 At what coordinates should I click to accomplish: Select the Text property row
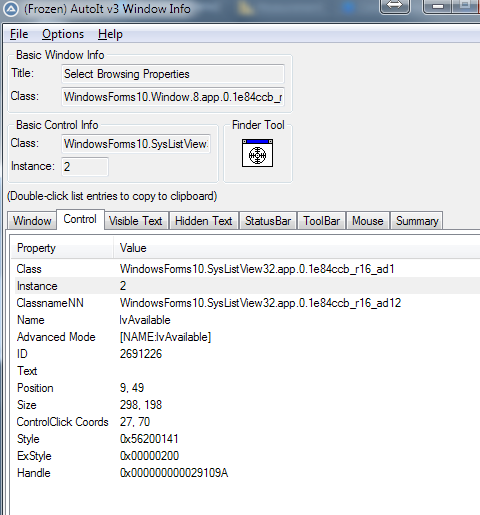(247, 371)
